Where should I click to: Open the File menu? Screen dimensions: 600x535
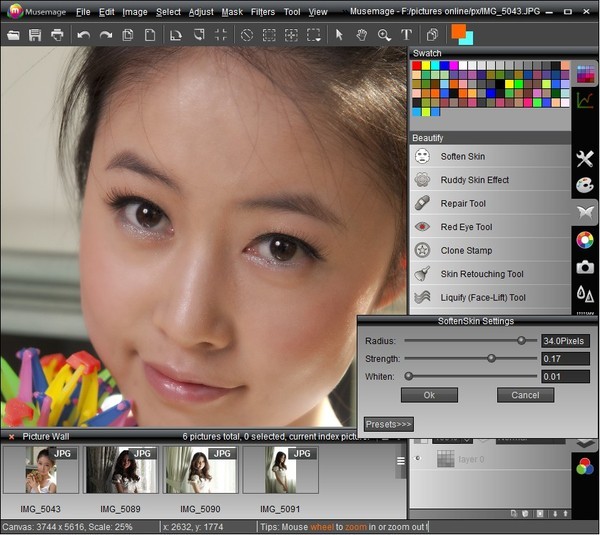[83, 12]
